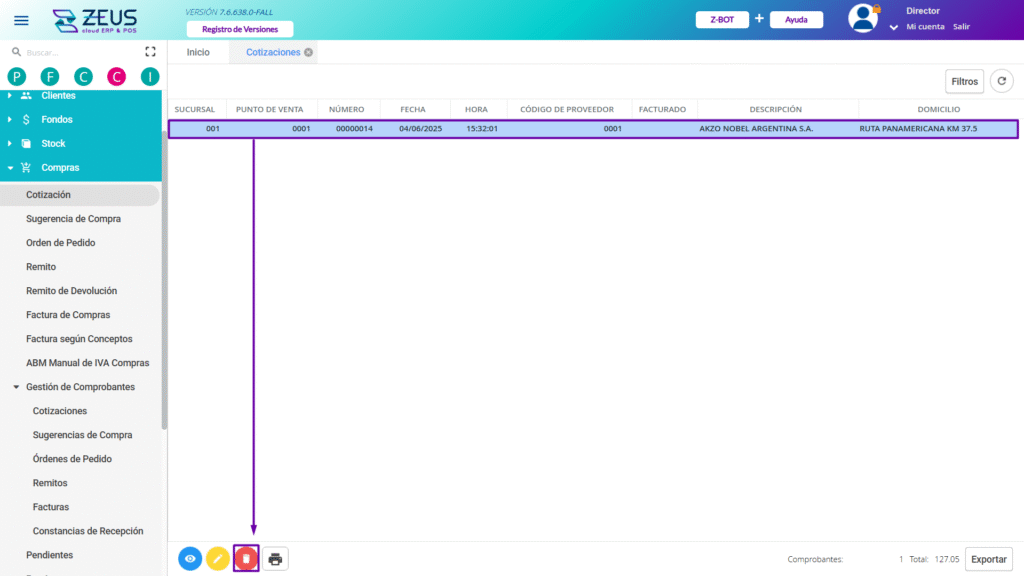1024x576 pixels.
Task: Open Orden de Pedido
Action: click(x=61, y=243)
